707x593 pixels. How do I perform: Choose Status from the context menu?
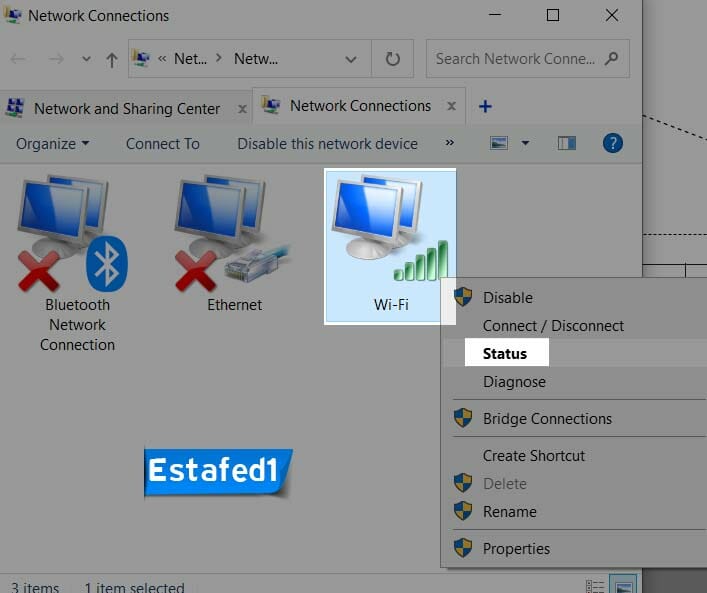(504, 353)
